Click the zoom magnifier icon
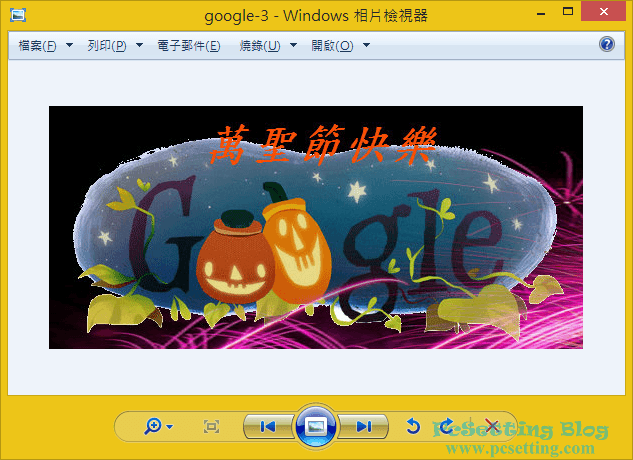 pos(152,427)
